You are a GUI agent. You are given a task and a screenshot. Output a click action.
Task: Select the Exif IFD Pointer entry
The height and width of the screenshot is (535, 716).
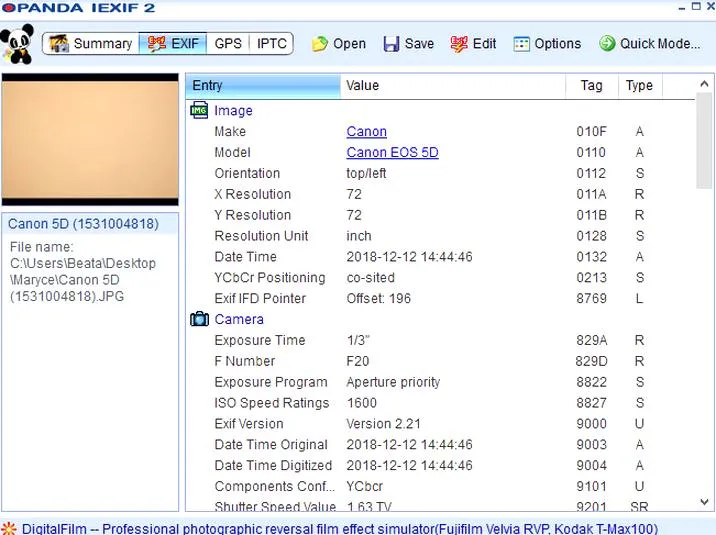[260, 299]
